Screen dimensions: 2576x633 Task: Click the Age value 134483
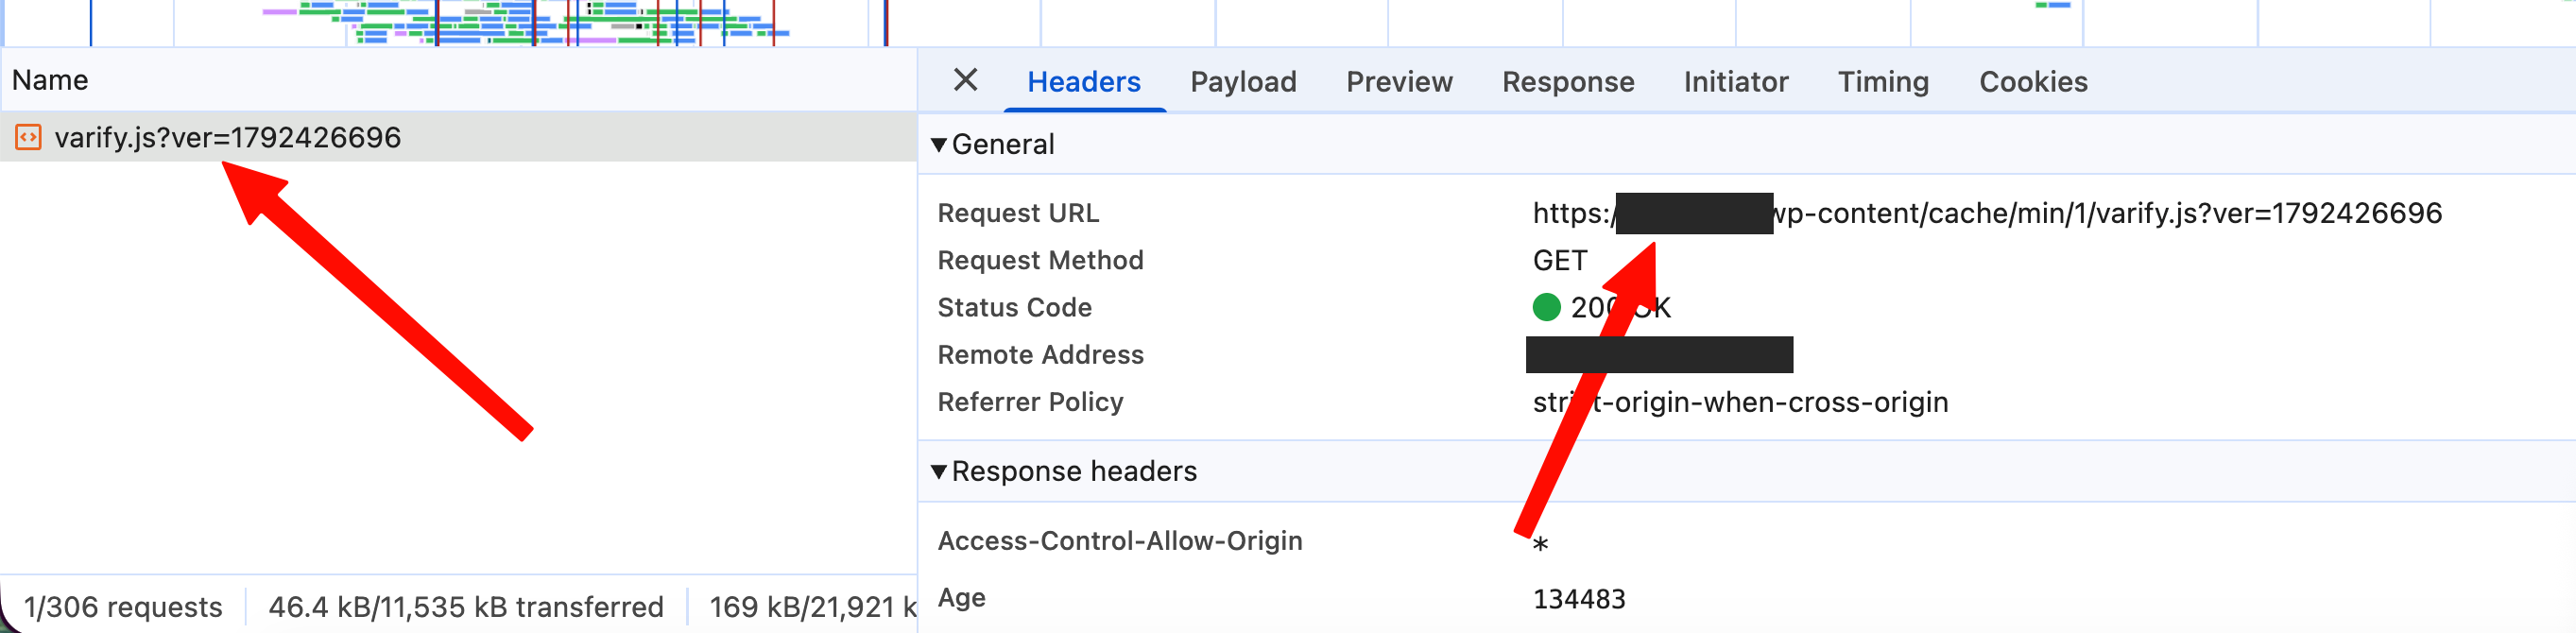(1579, 599)
